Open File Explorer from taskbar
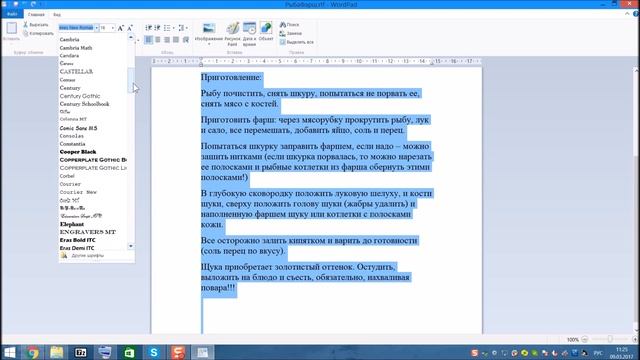 (57, 352)
